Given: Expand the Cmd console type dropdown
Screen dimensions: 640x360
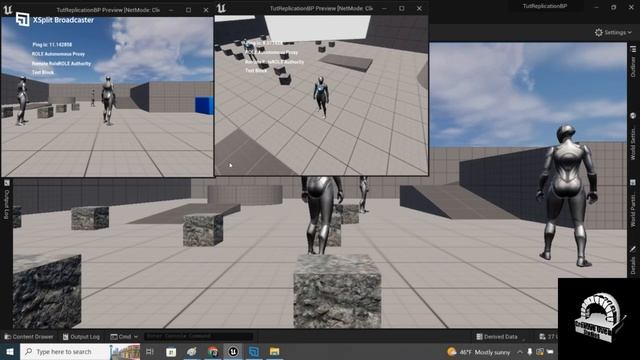Looking at the screenshot, I should tap(124, 337).
